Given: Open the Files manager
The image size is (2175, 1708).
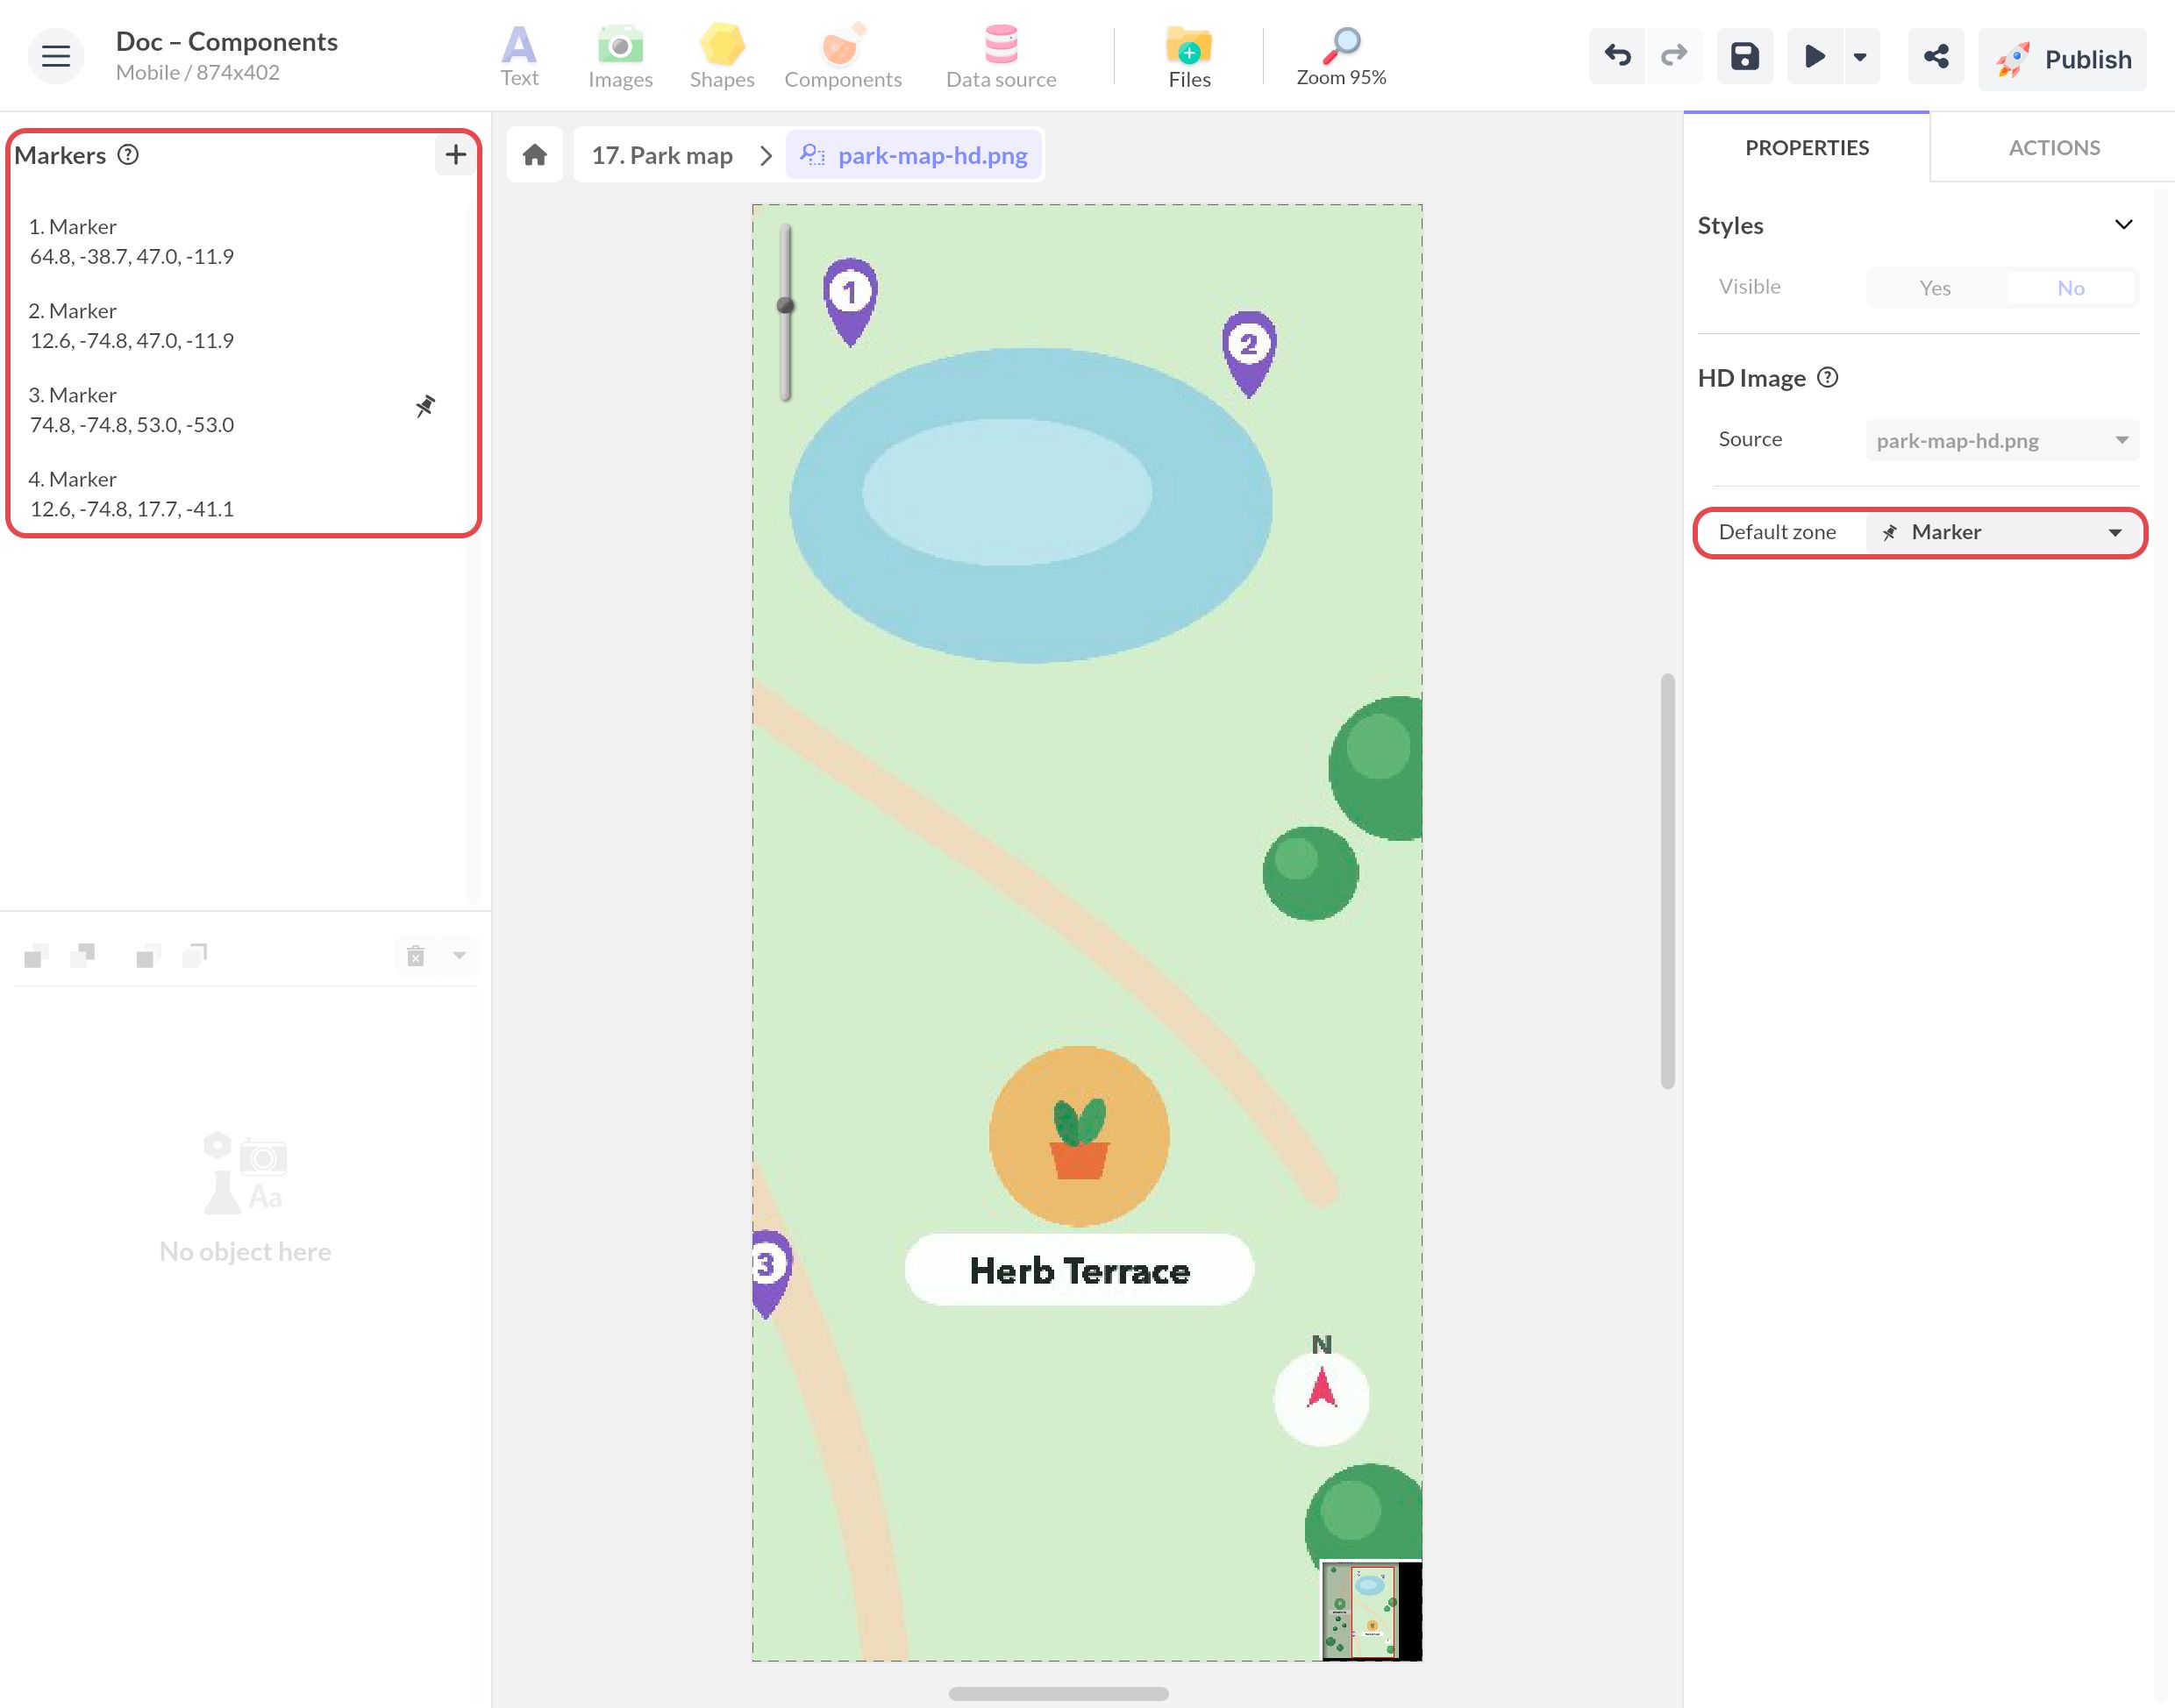Looking at the screenshot, I should [x=1189, y=56].
